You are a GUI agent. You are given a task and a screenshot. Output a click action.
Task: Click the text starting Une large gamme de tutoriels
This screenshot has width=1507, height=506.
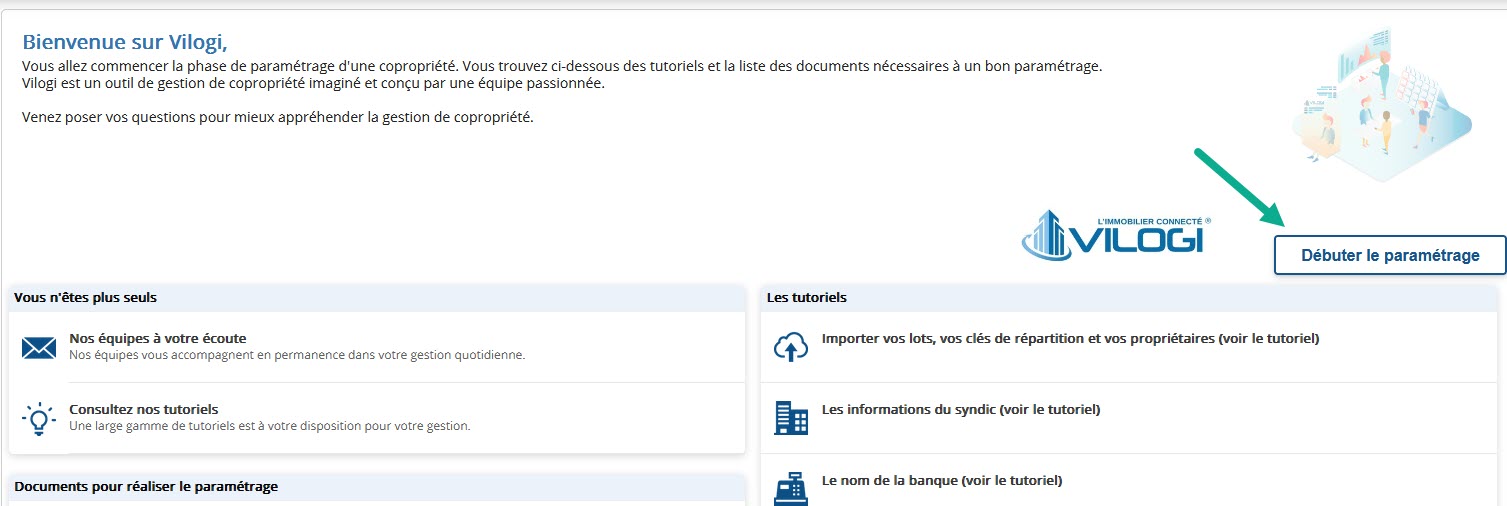269,426
